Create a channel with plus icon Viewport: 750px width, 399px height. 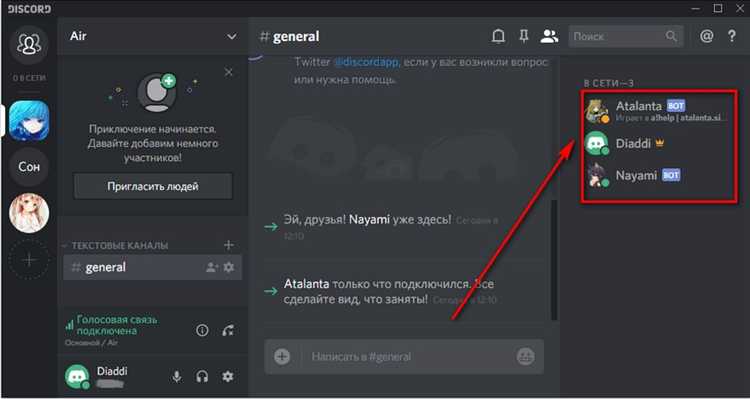click(229, 245)
